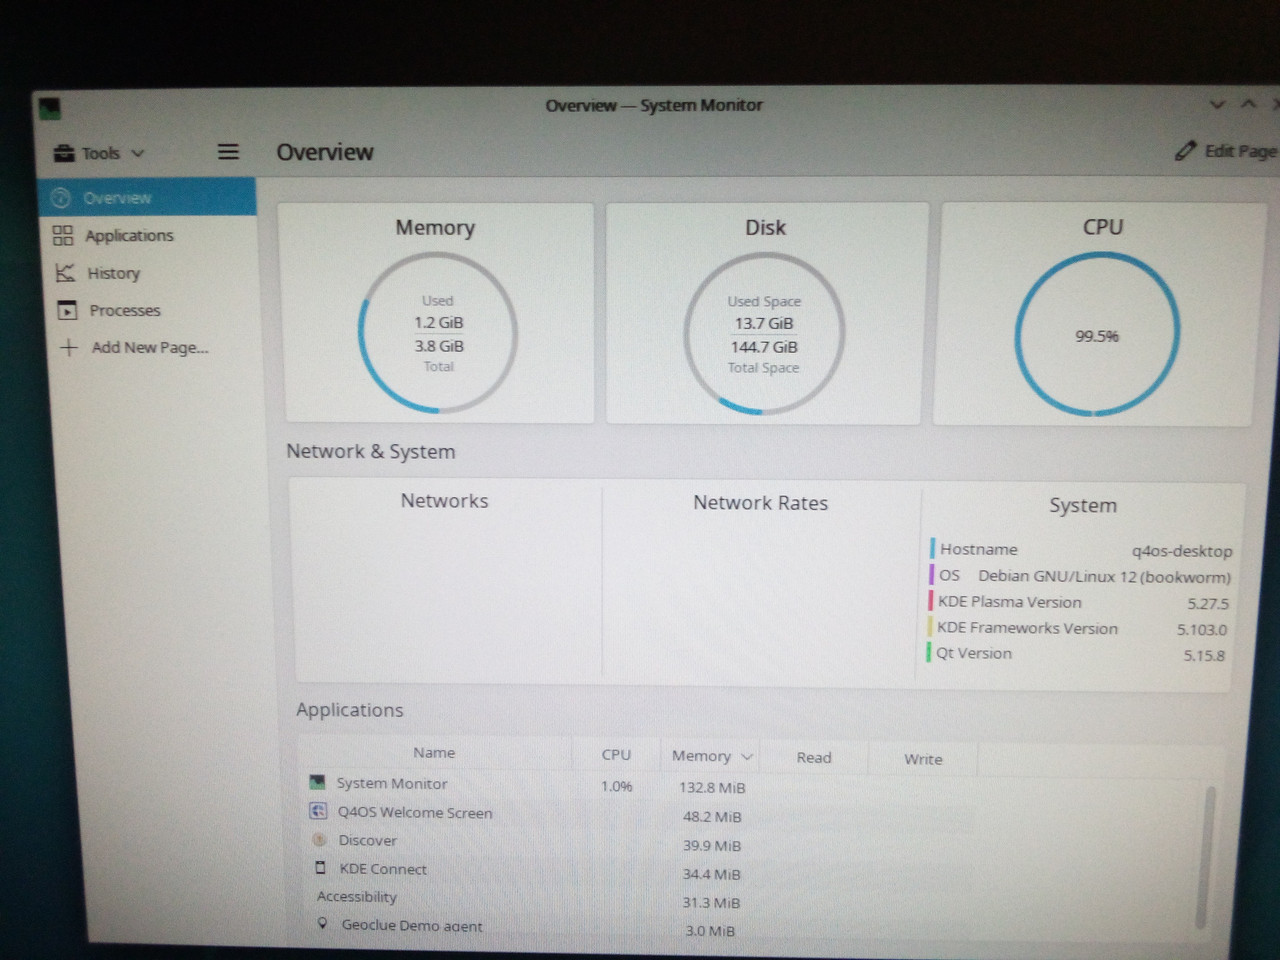The width and height of the screenshot is (1280, 960).
Task: Click the applications list vertical scrollbar
Action: click(1208, 858)
